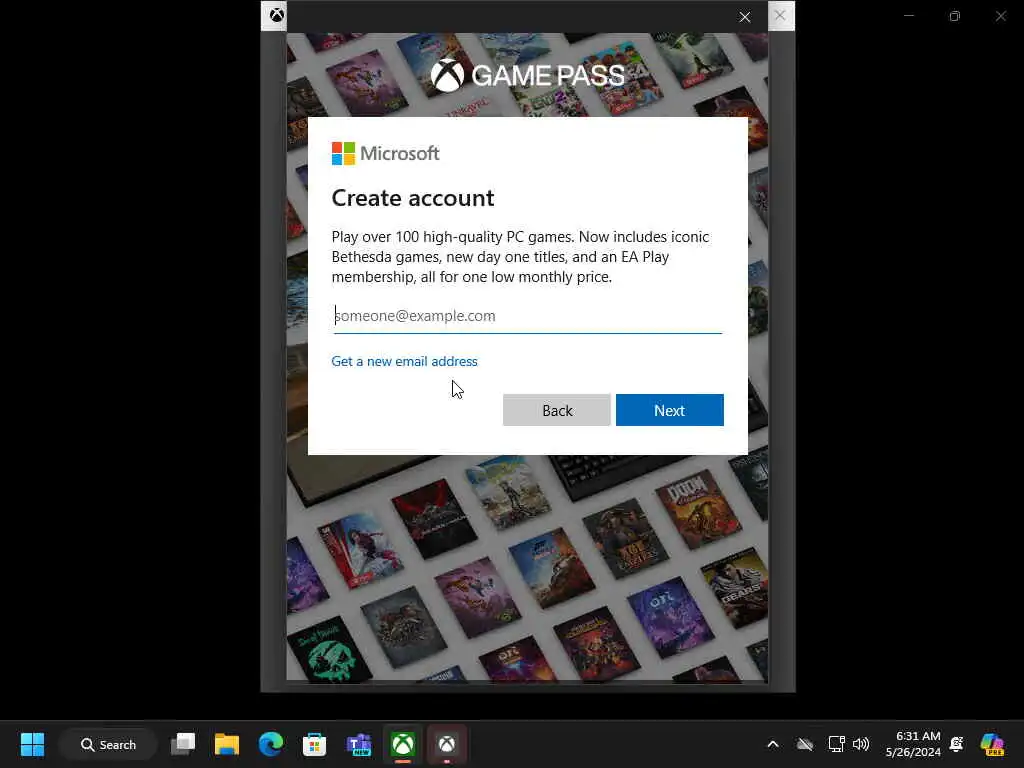Open the notification bell in the tray

tap(957, 744)
